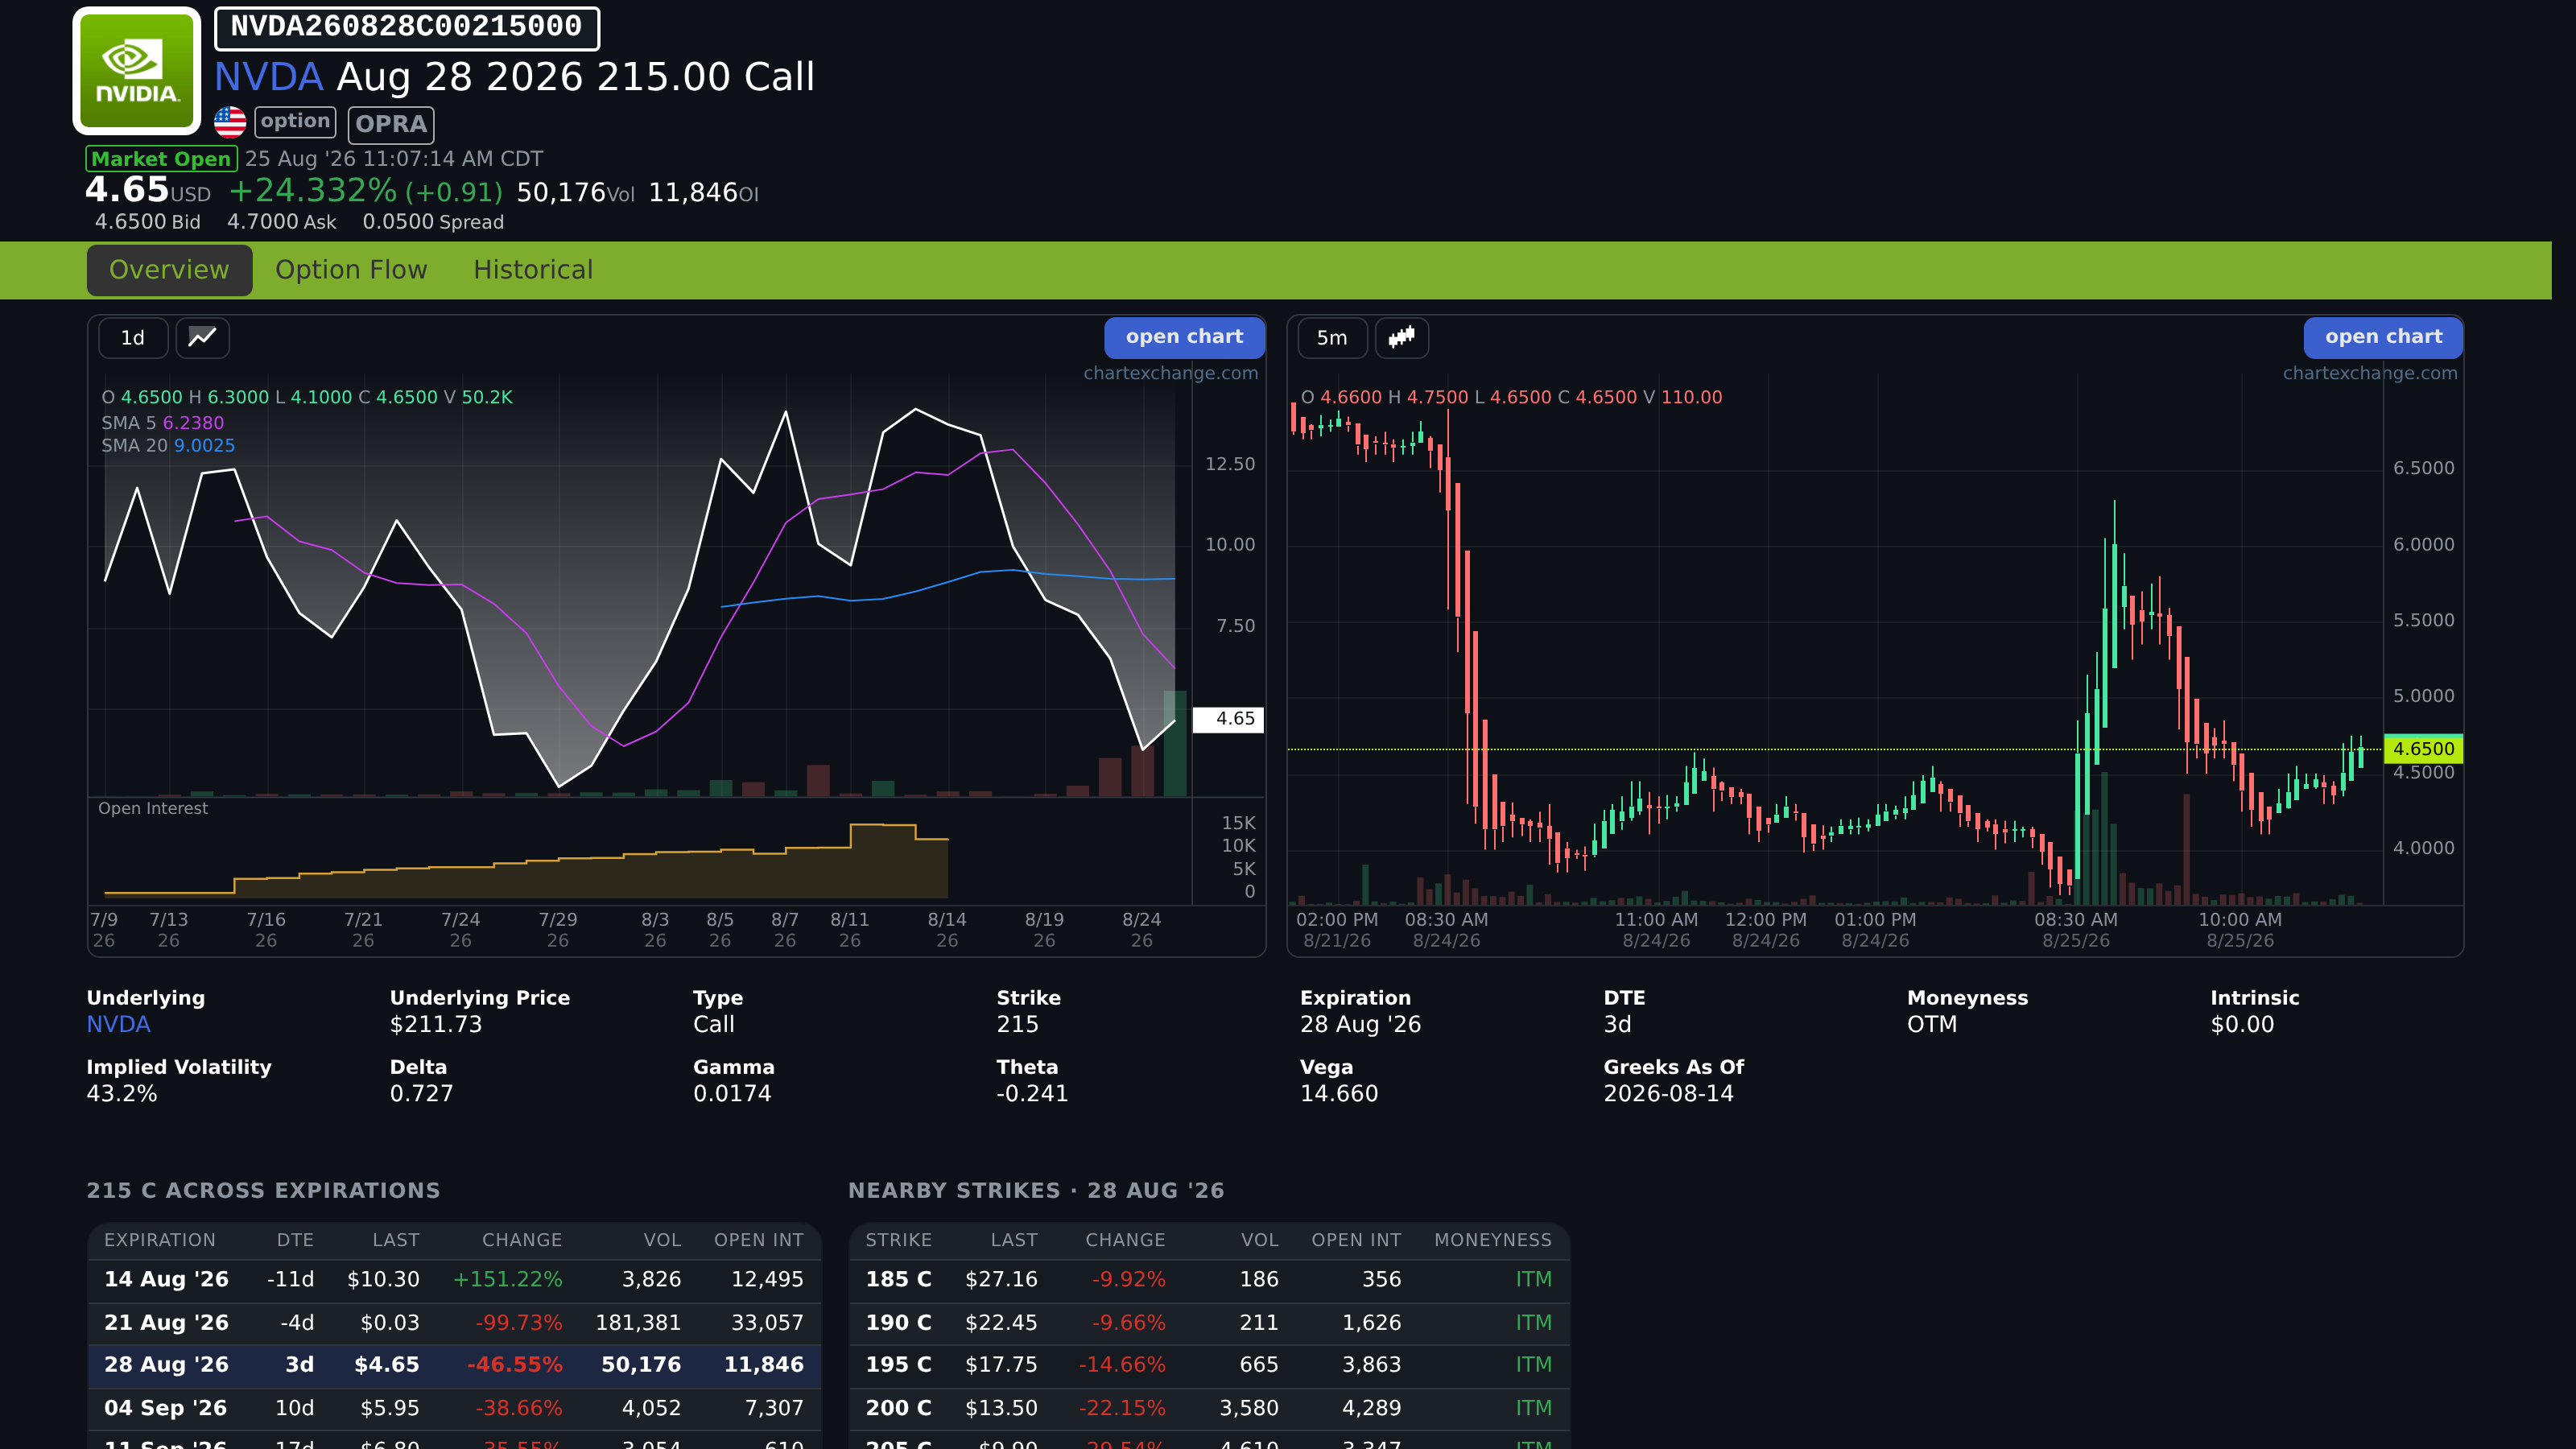Open the 5m intraday chart in full view

coord(2384,337)
